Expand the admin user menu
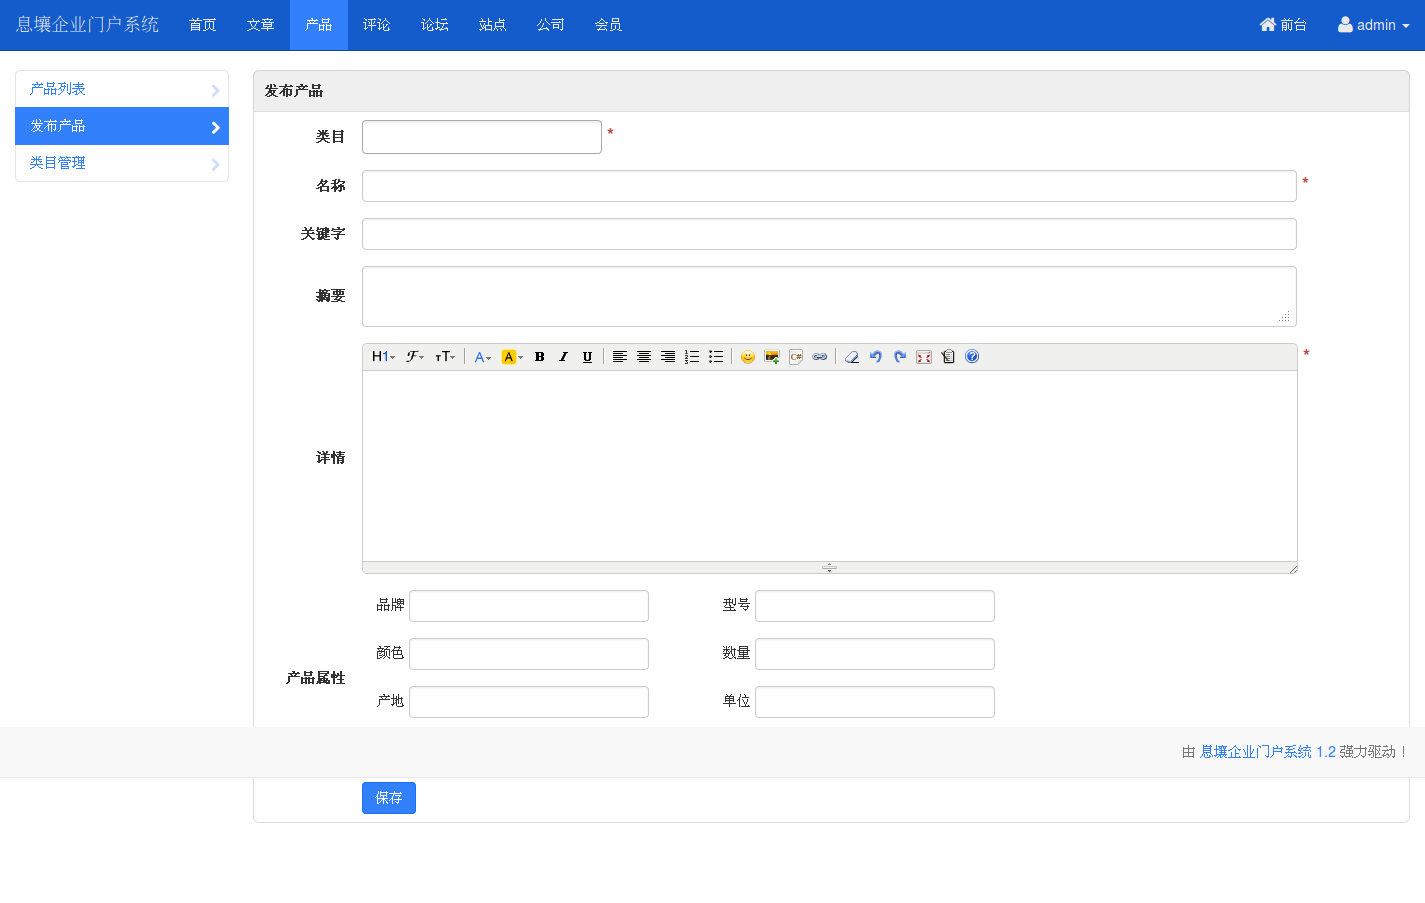The width and height of the screenshot is (1425, 903). [x=1374, y=25]
